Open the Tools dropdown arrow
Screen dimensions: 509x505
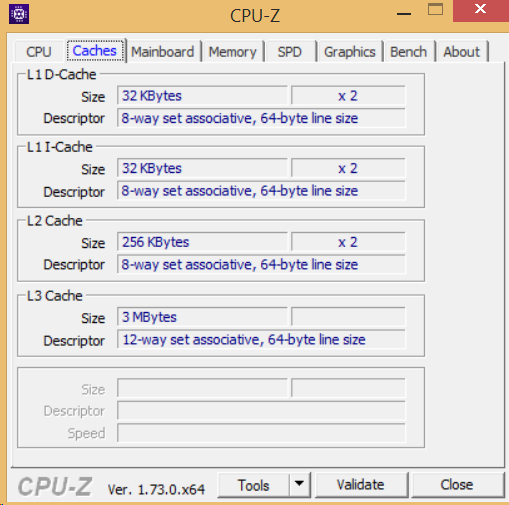tap(299, 484)
